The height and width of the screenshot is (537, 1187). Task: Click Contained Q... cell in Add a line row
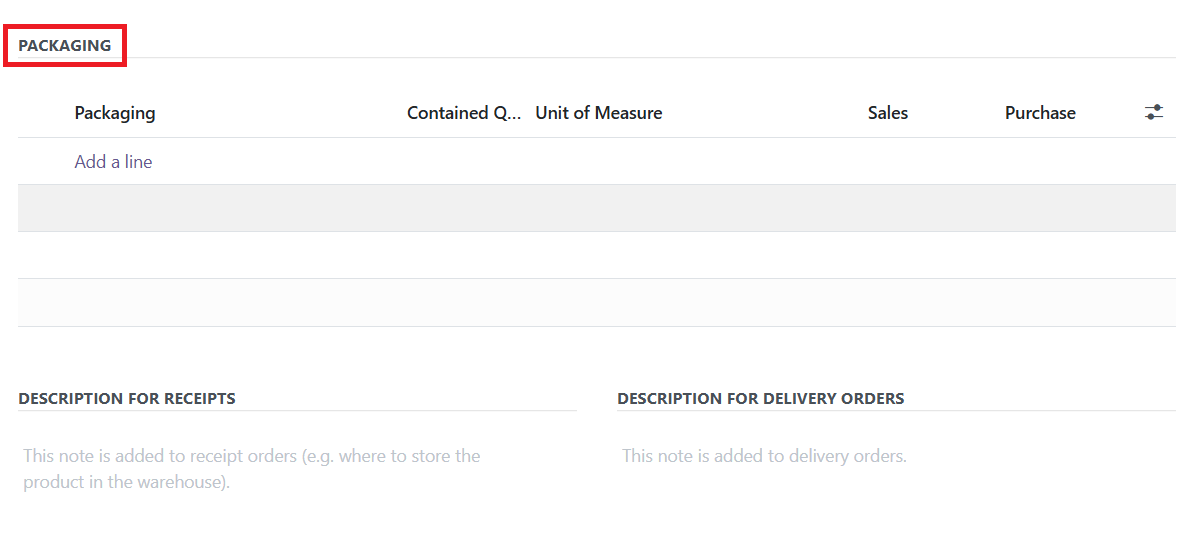464,161
